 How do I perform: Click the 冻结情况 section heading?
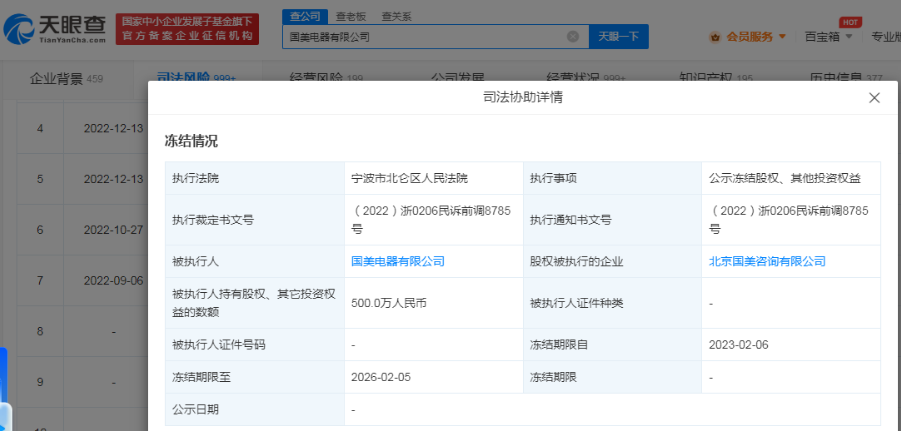point(191,141)
